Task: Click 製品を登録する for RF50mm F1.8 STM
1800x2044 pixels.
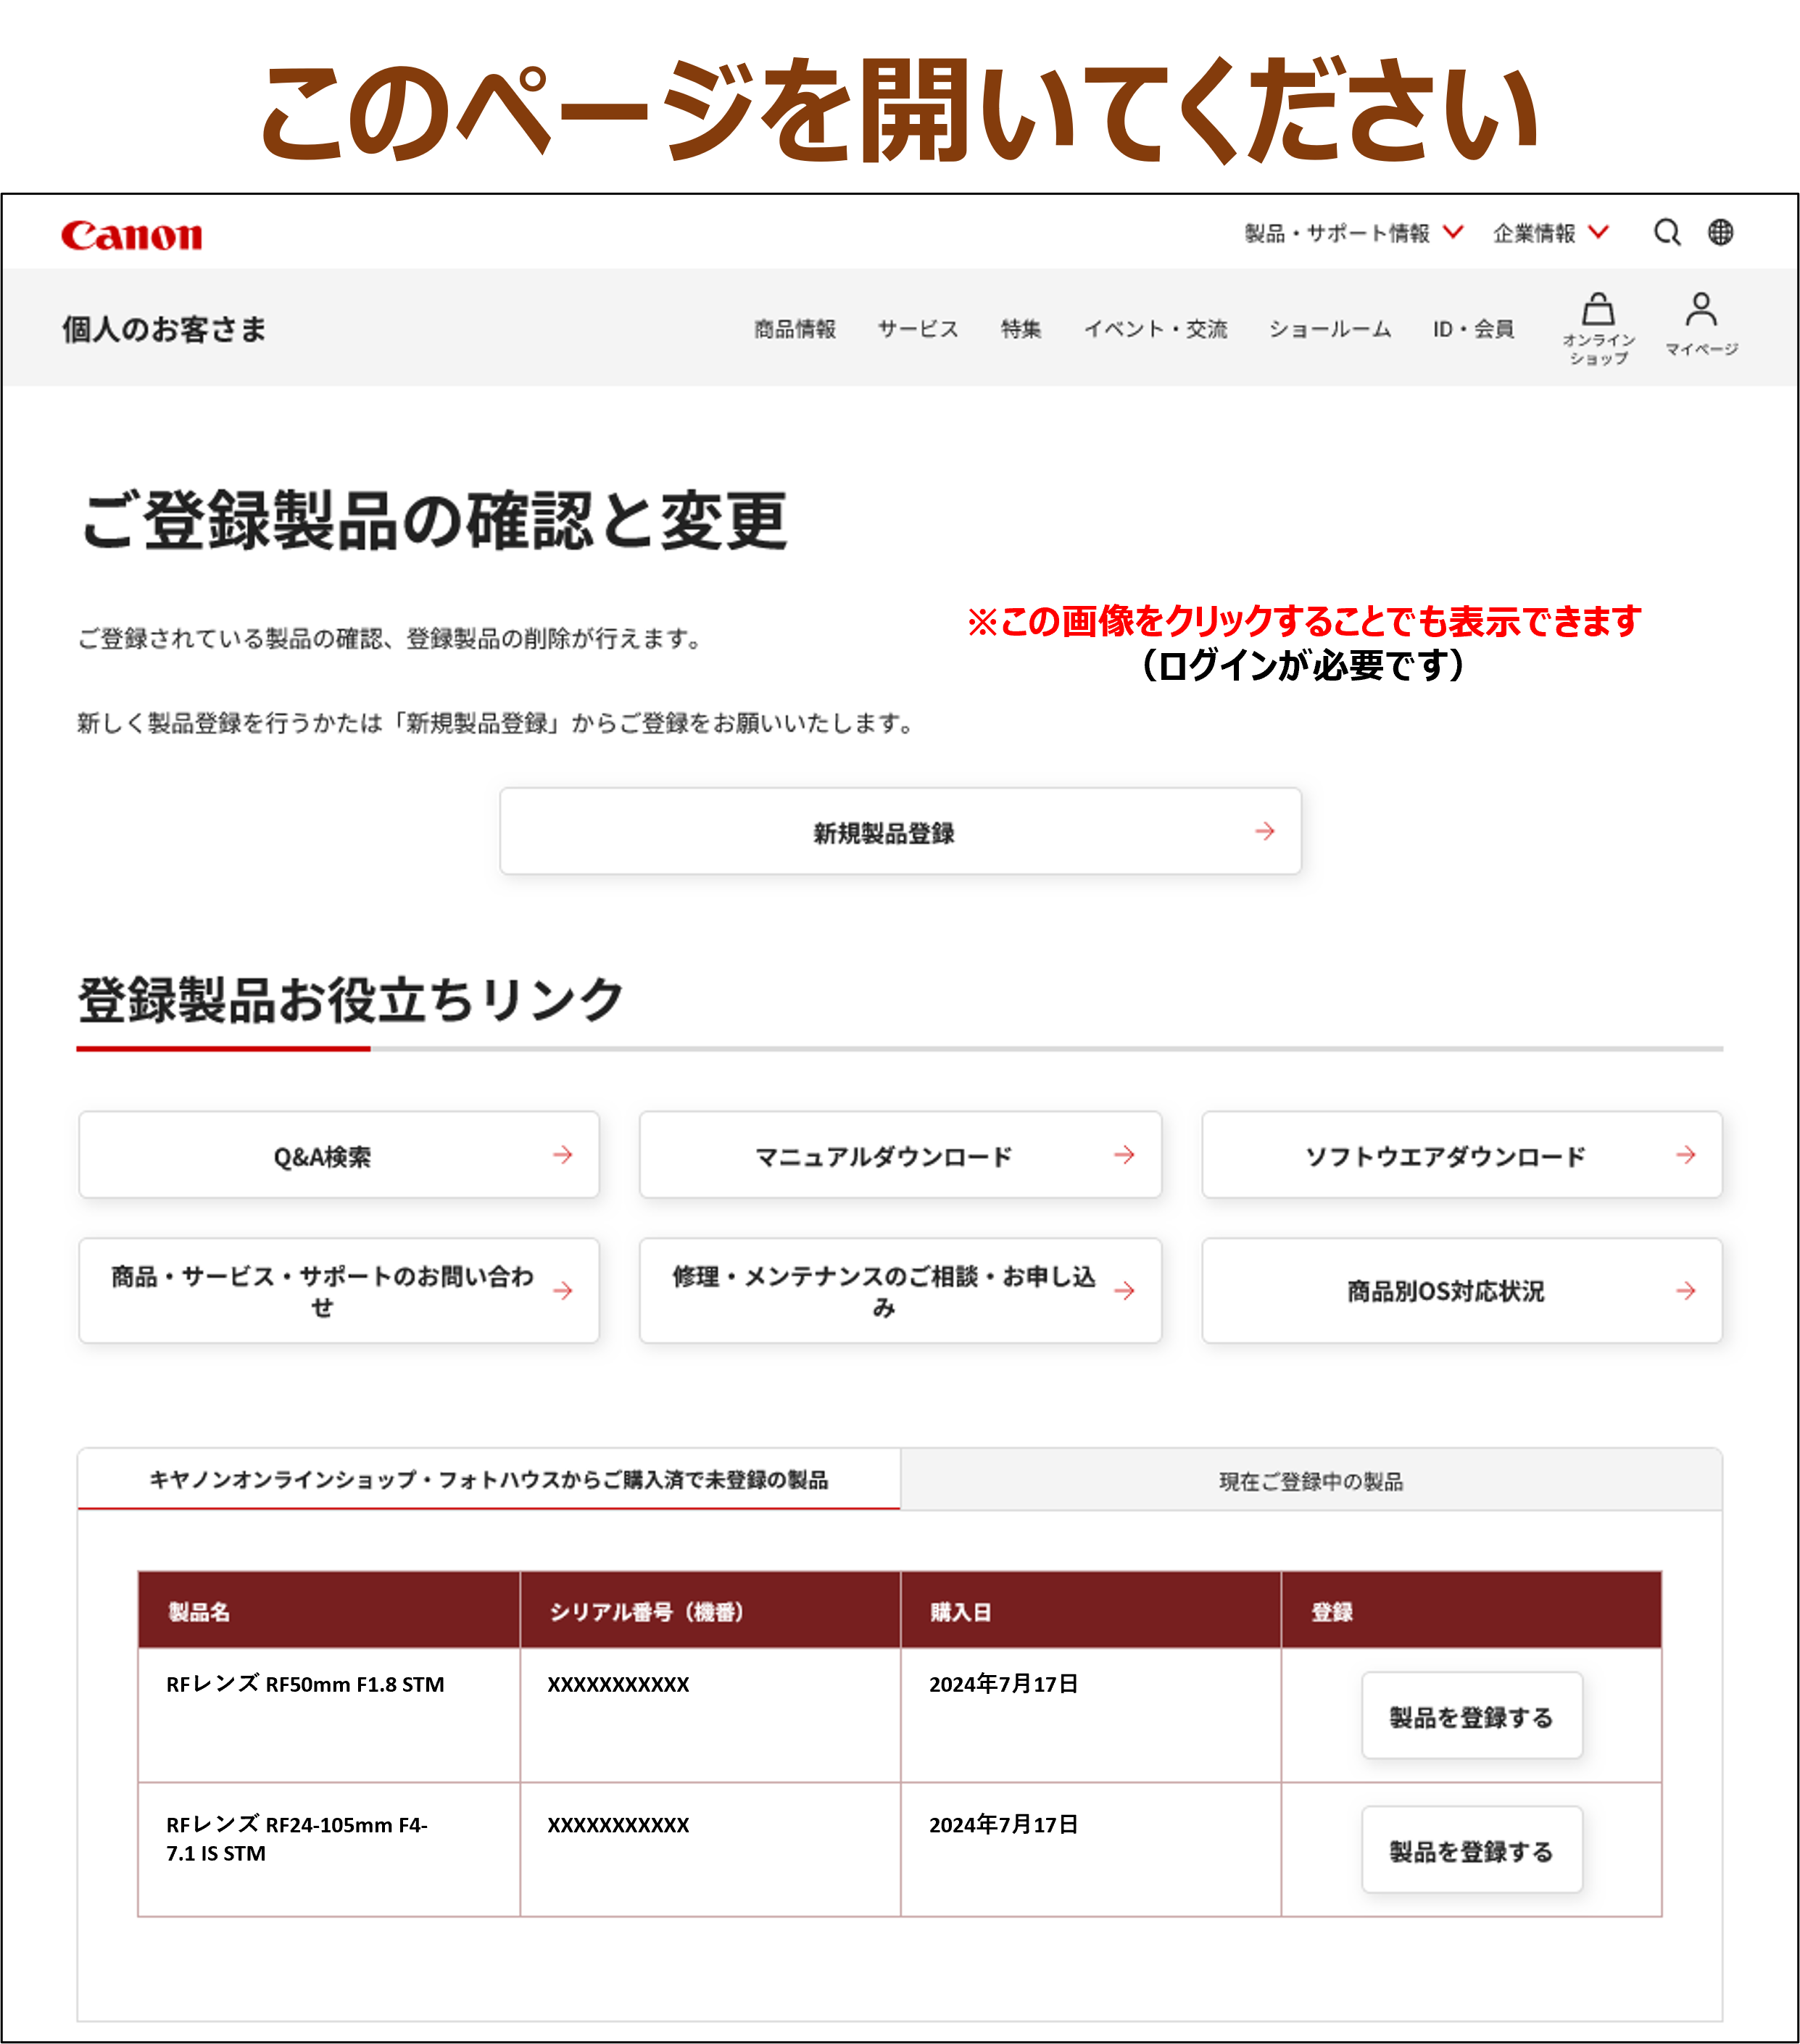Action: (x=1472, y=1716)
